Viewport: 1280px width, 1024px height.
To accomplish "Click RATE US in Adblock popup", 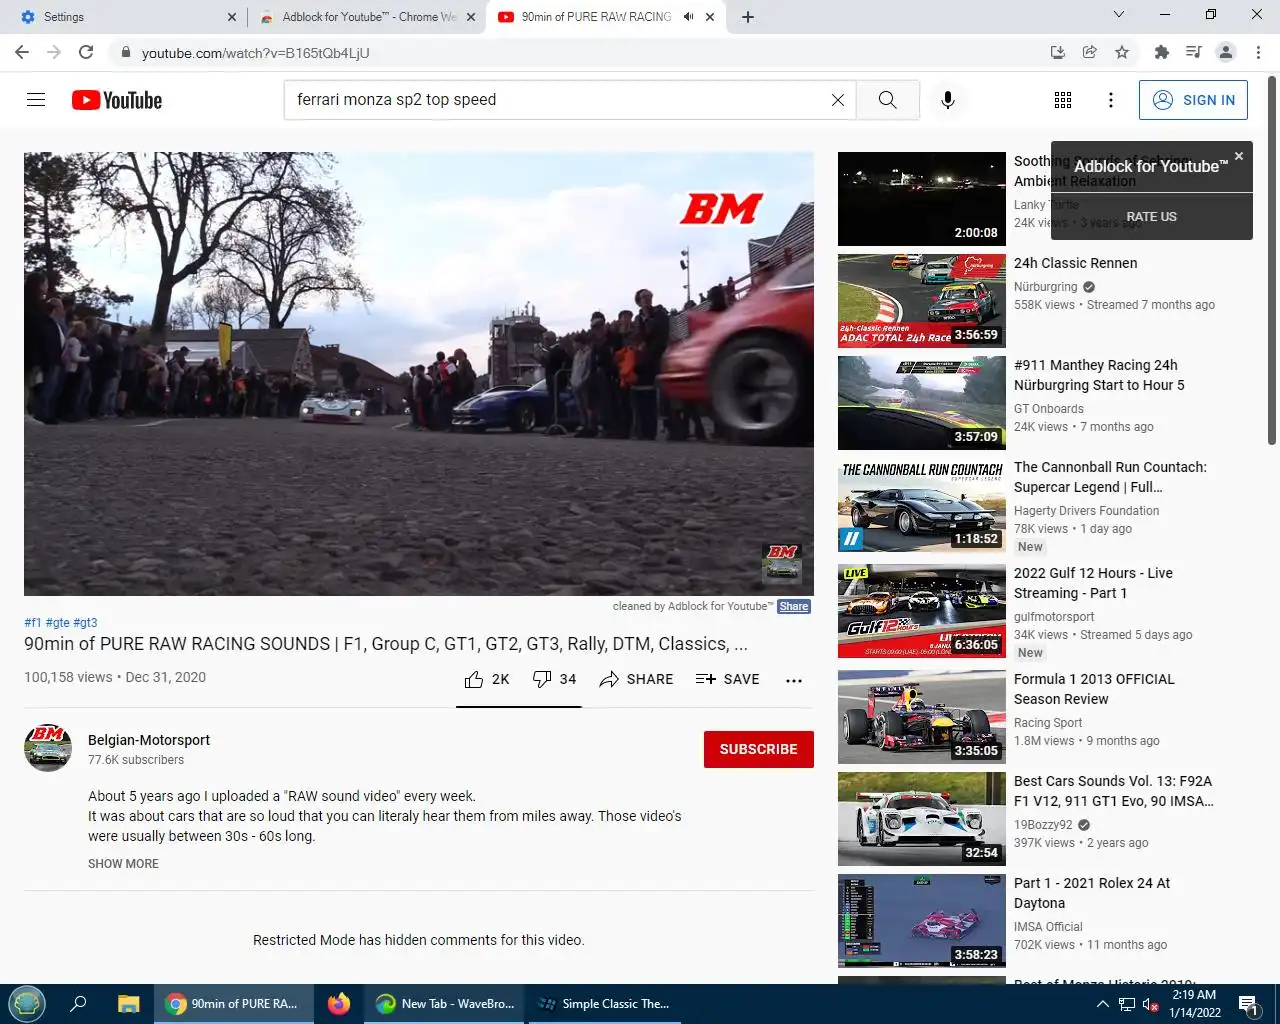I will pos(1152,217).
